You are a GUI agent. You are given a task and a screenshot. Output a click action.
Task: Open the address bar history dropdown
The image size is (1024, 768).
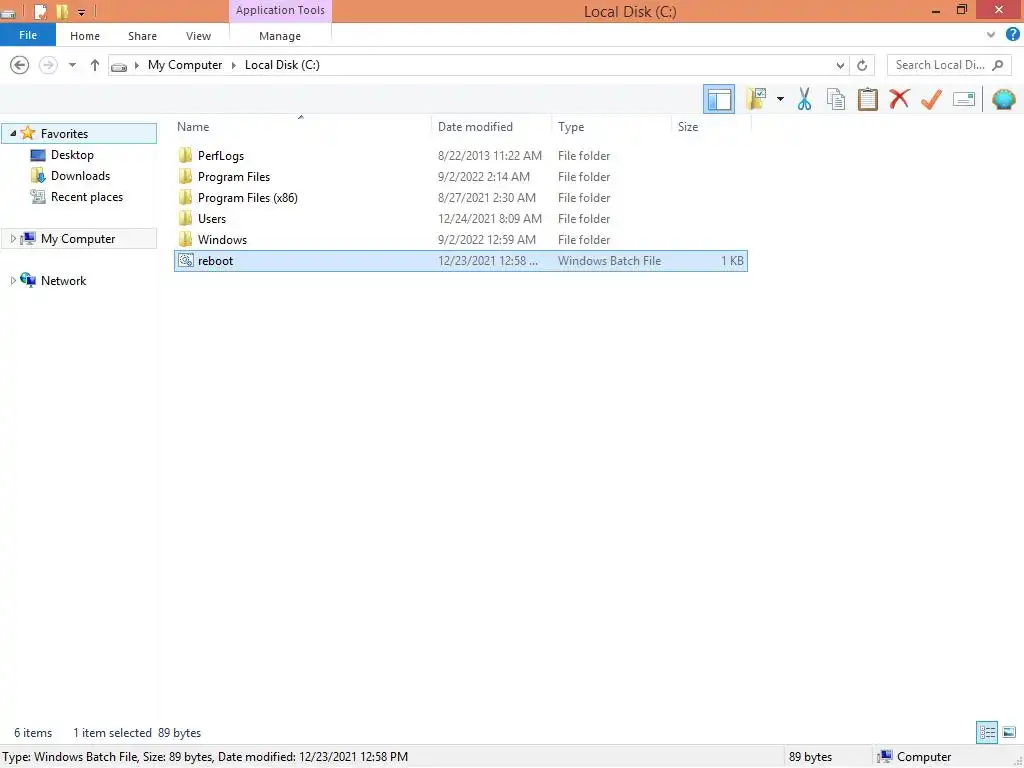(x=840, y=65)
